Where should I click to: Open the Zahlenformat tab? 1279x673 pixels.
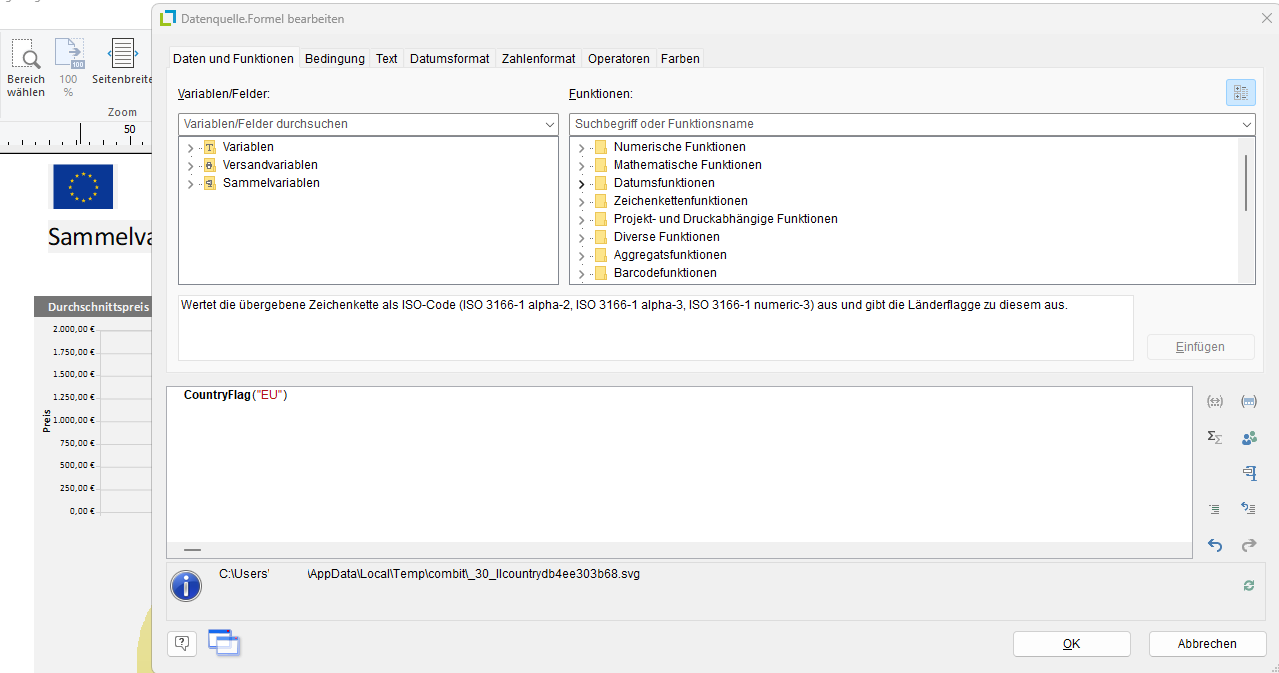click(x=538, y=59)
